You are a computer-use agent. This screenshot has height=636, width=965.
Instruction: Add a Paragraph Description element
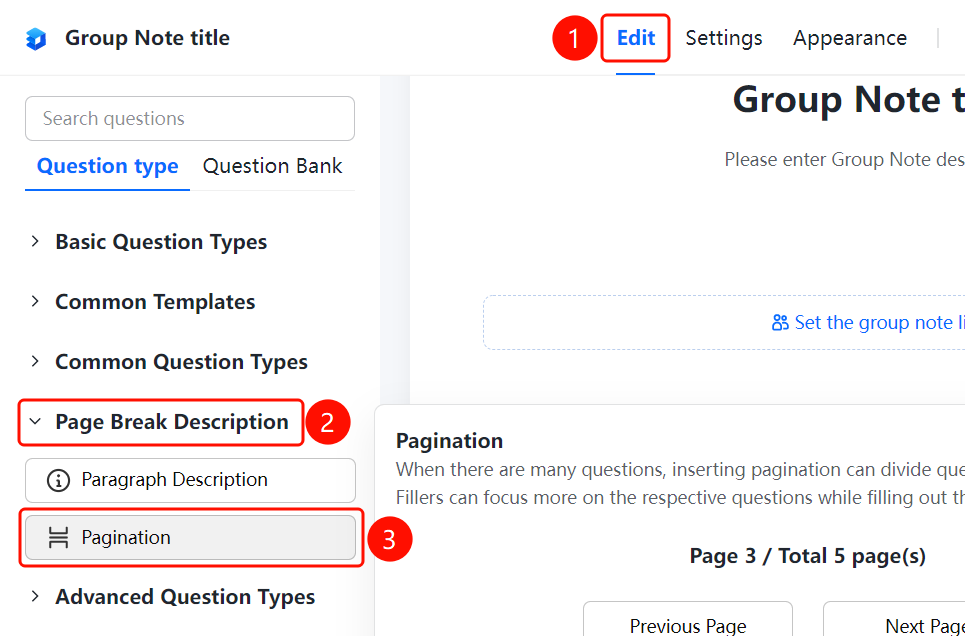tap(190, 480)
